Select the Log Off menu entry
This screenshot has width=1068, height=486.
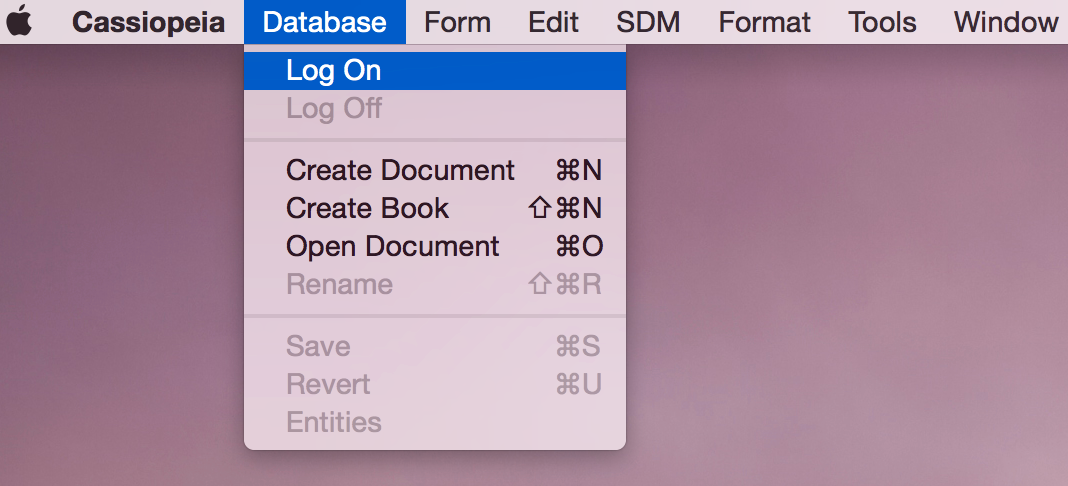pyautogui.click(x=435, y=109)
